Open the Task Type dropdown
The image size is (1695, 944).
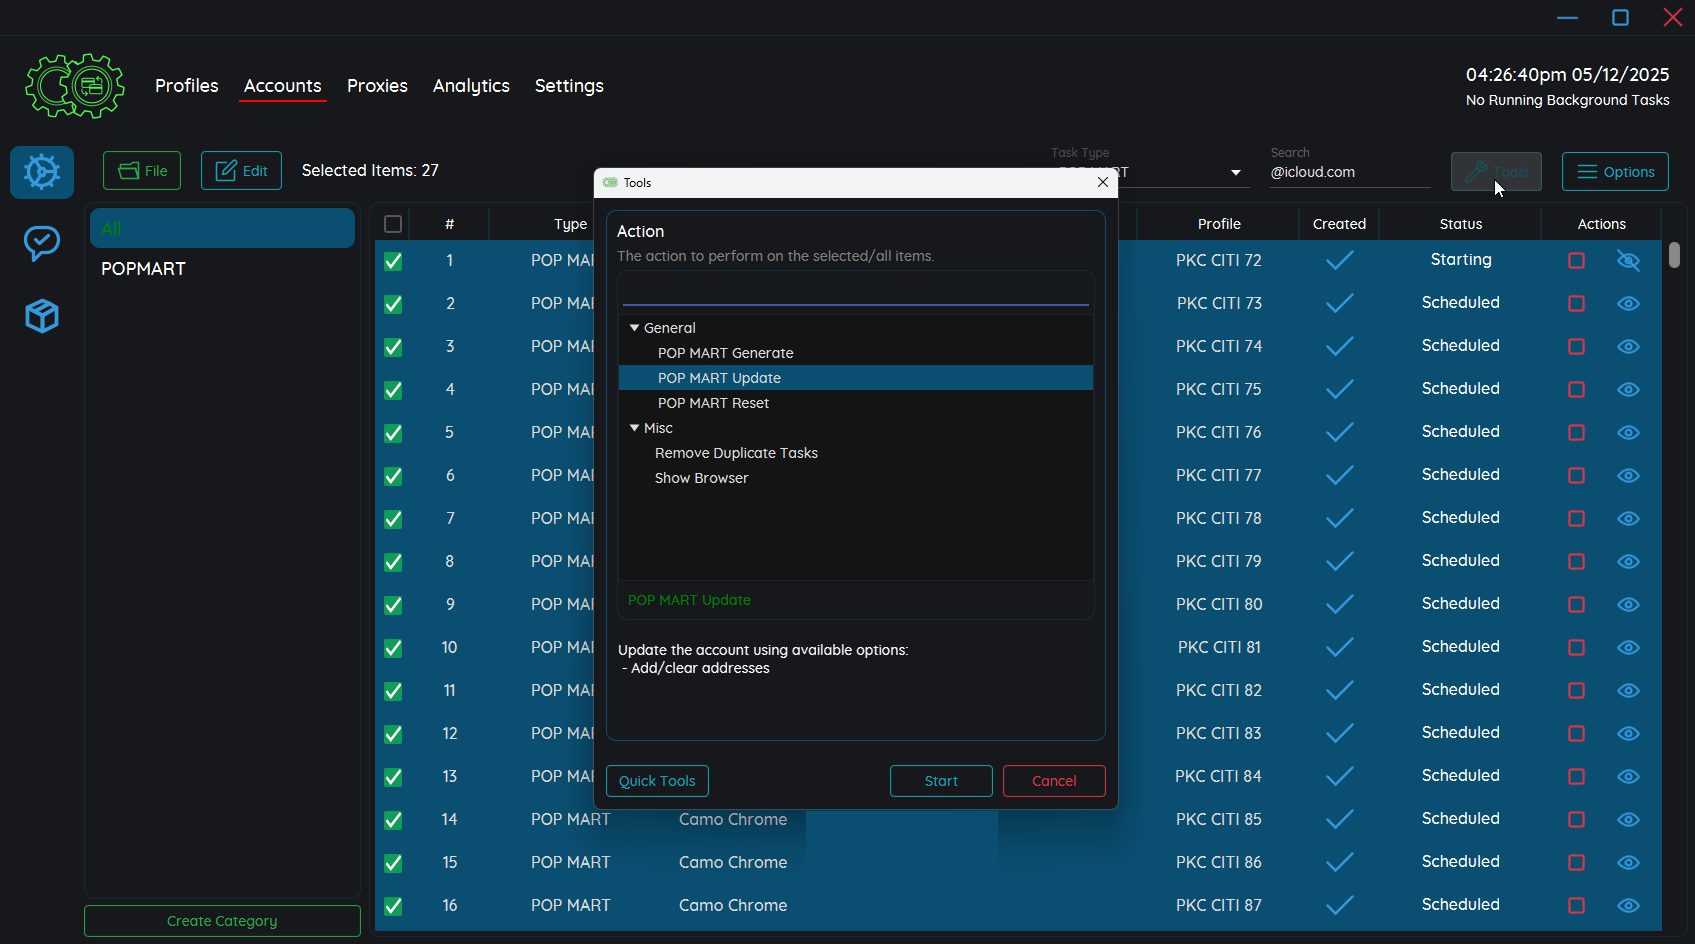pos(1236,173)
